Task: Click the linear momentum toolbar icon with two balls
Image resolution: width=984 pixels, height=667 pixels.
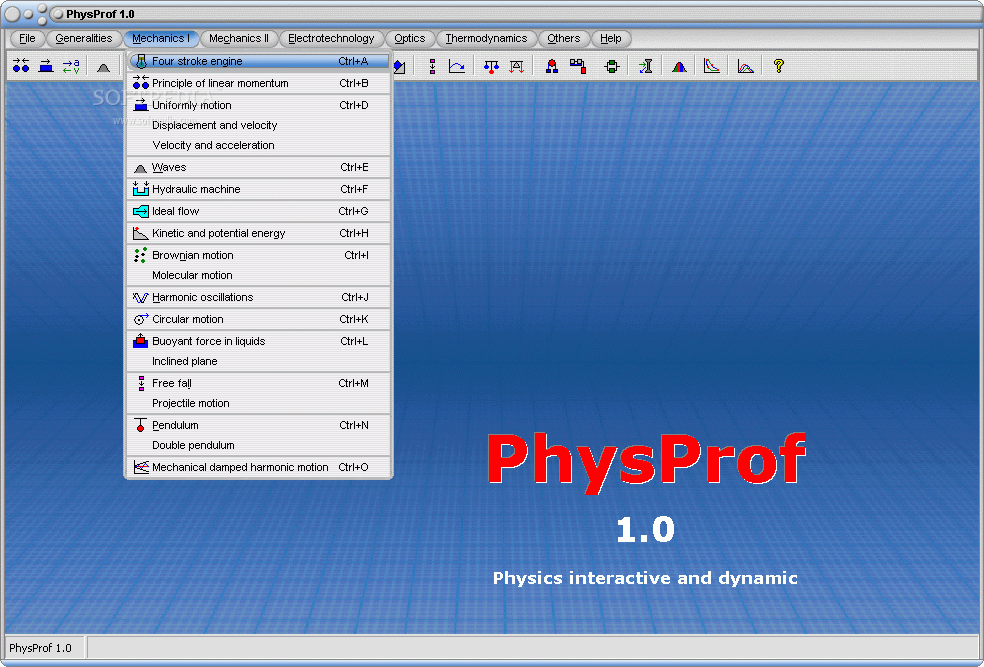Action: pyautogui.click(x=21, y=66)
